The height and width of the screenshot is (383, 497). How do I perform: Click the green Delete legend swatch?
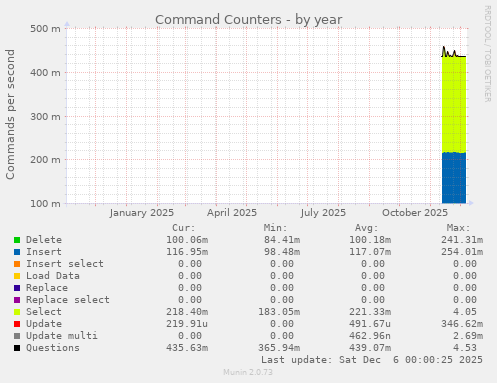17,240
